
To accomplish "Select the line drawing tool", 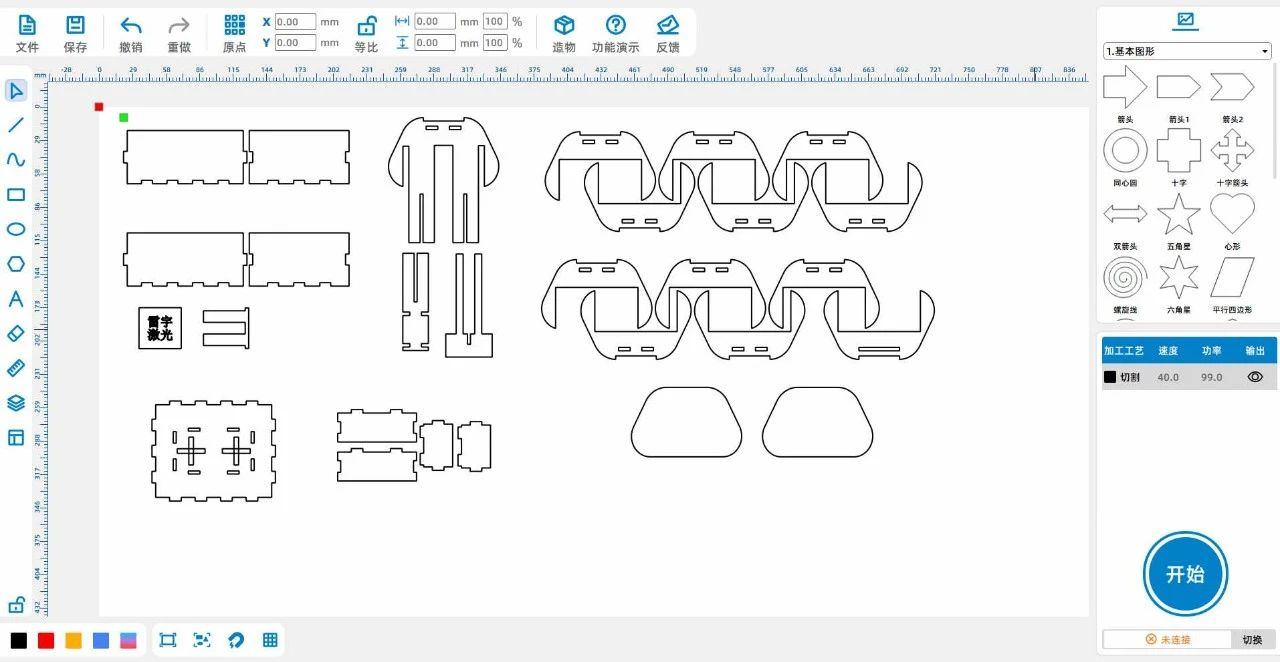I will coord(16,125).
